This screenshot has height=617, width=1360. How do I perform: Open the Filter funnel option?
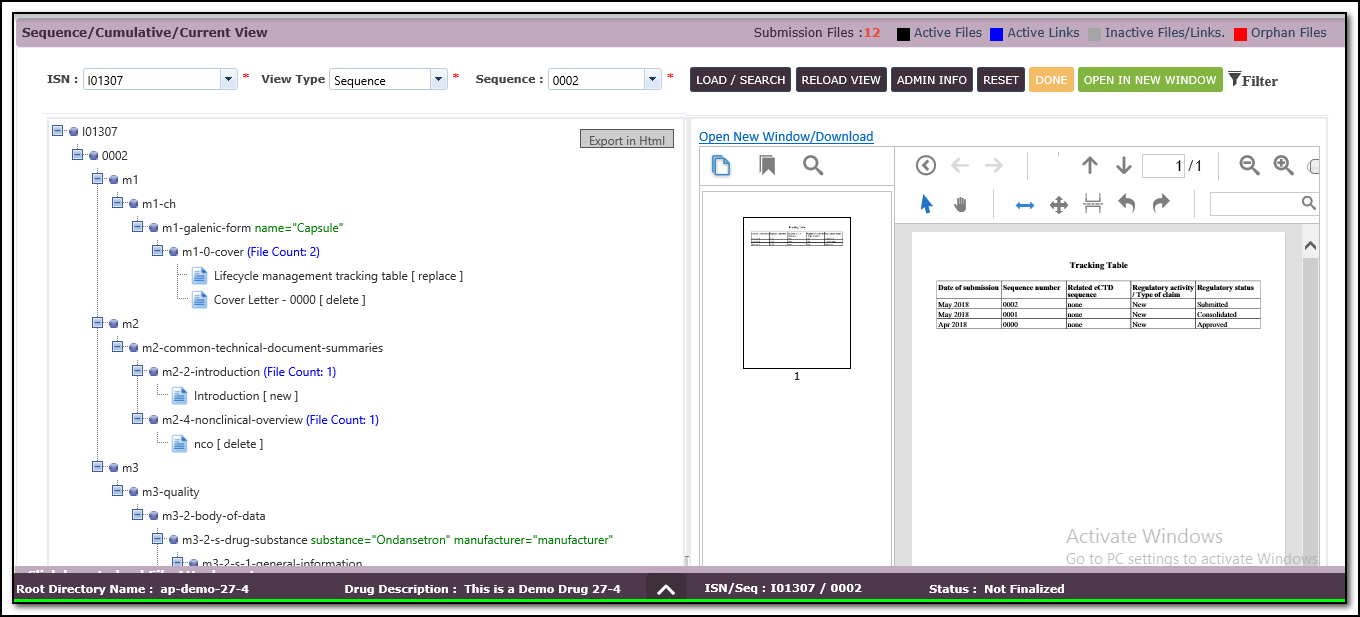(1252, 80)
